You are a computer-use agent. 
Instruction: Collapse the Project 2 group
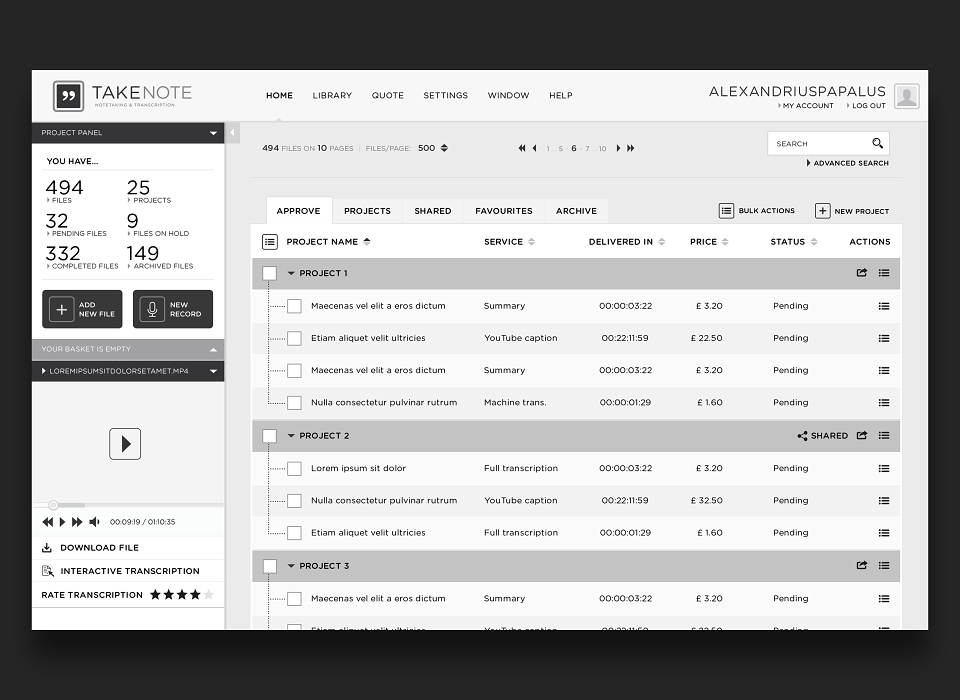pos(291,435)
